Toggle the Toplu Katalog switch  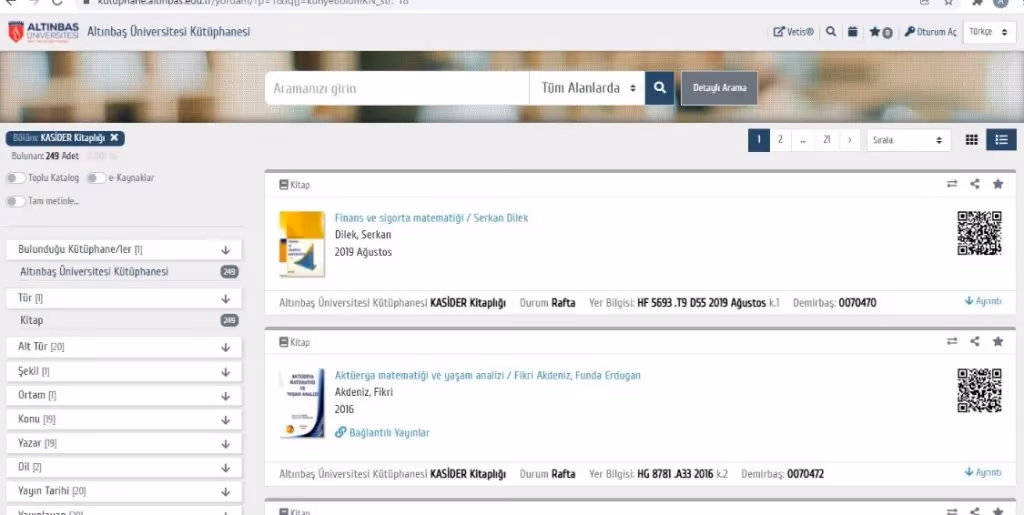16,178
